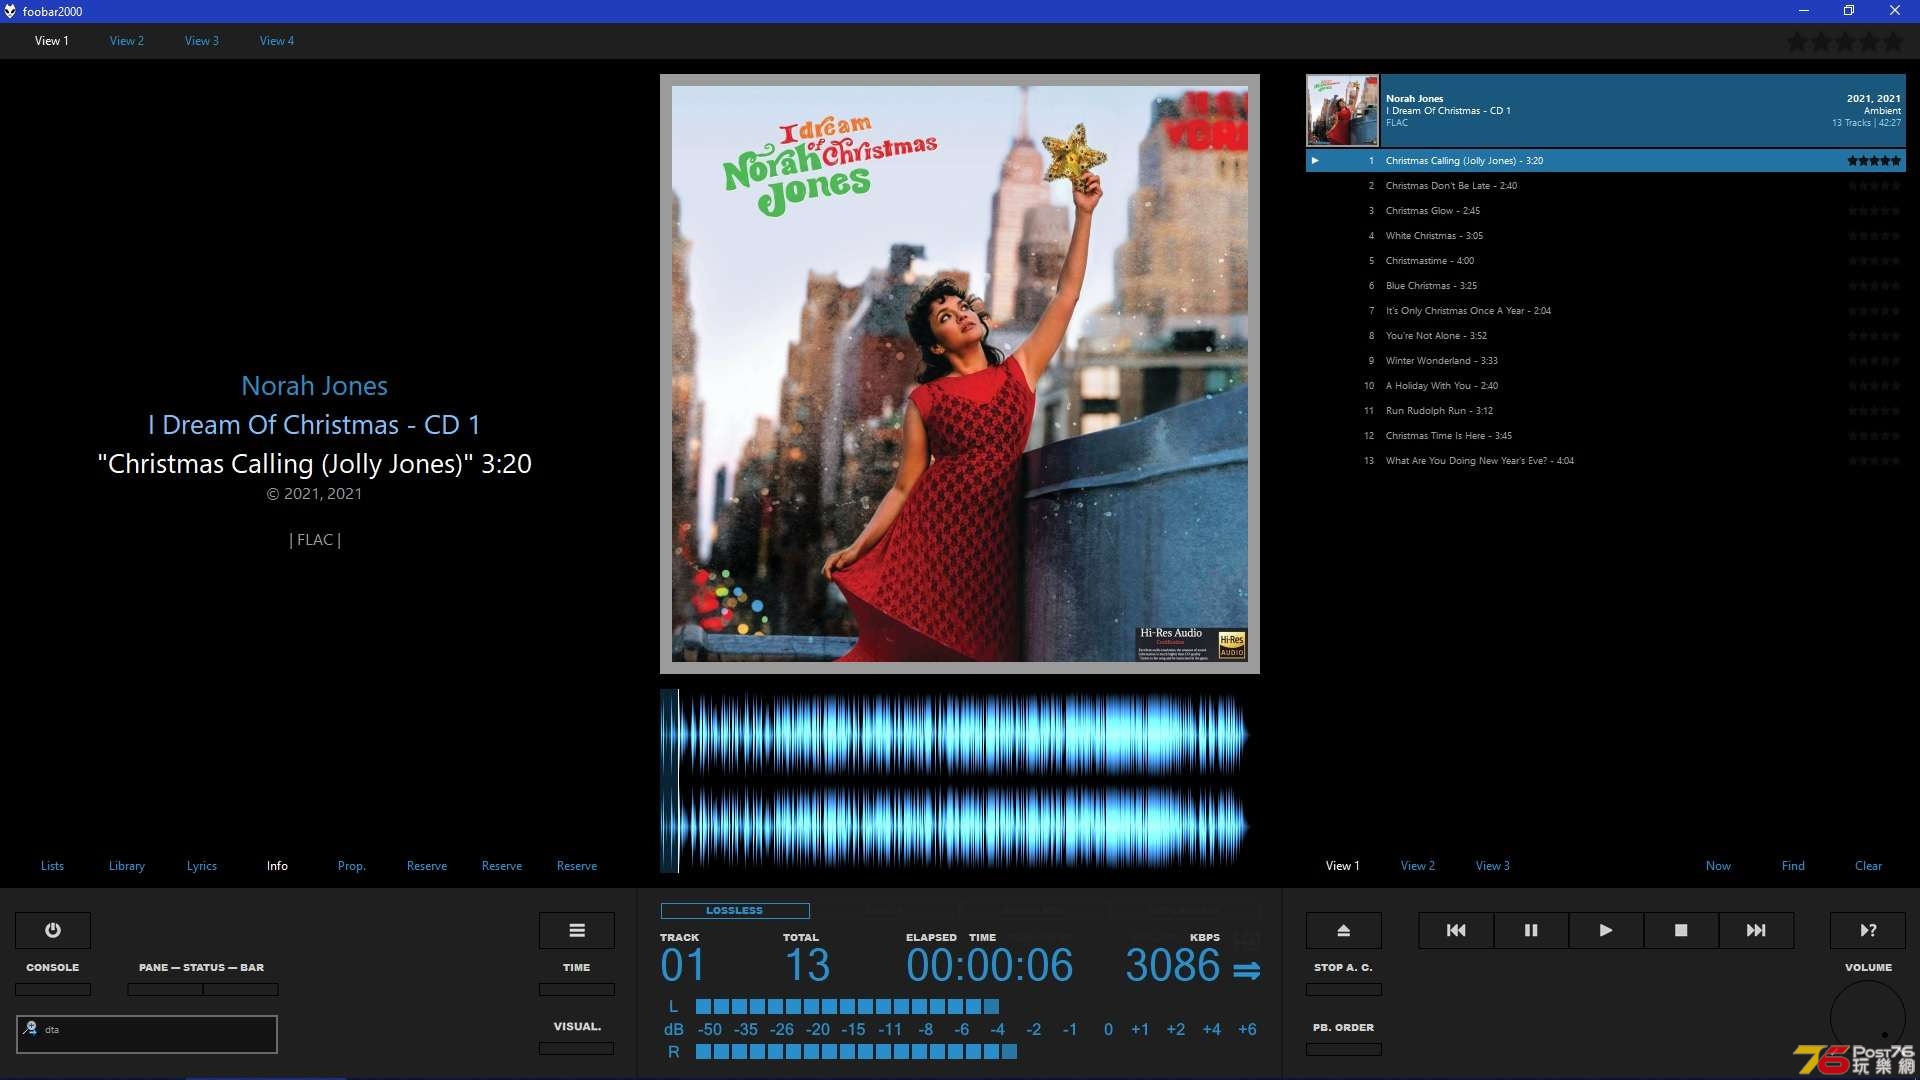Switch playlist pane to View 2
The width and height of the screenshot is (1920, 1080).
coord(1418,866)
